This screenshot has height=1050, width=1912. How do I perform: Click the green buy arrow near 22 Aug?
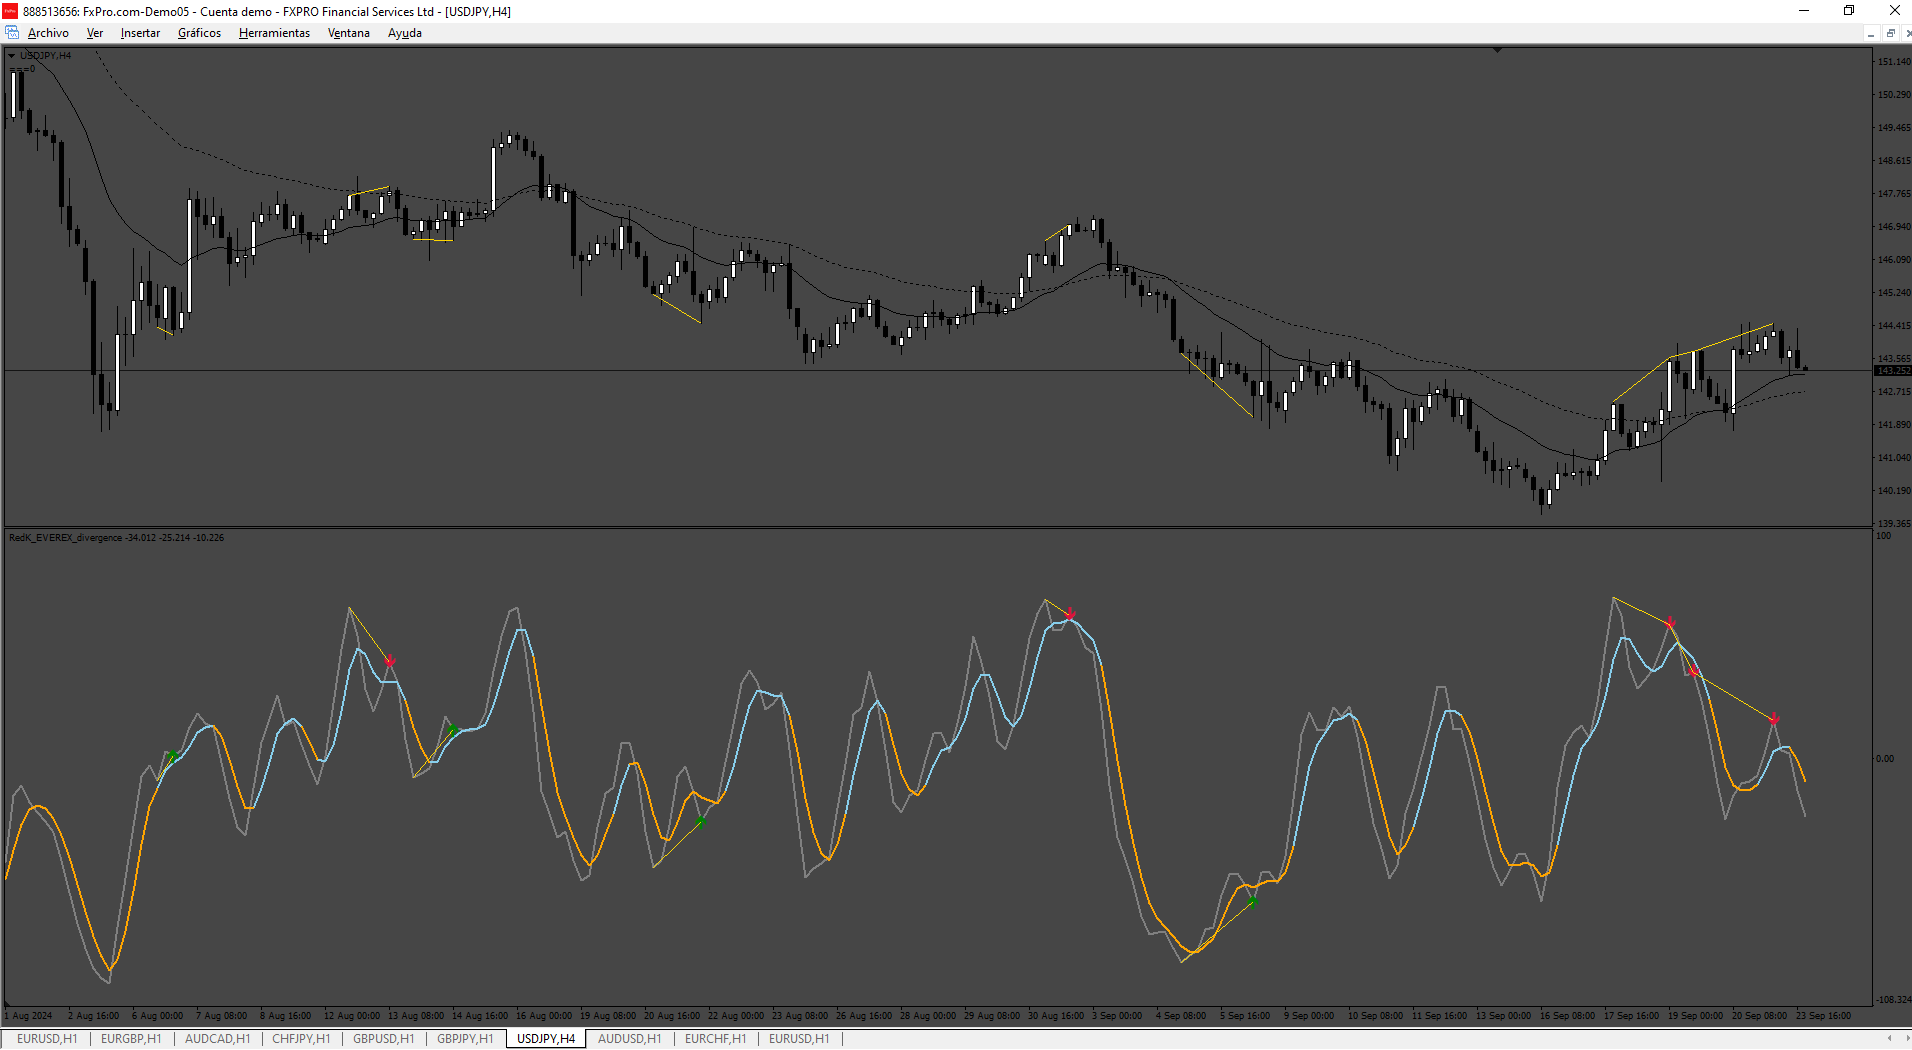pos(700,821)
